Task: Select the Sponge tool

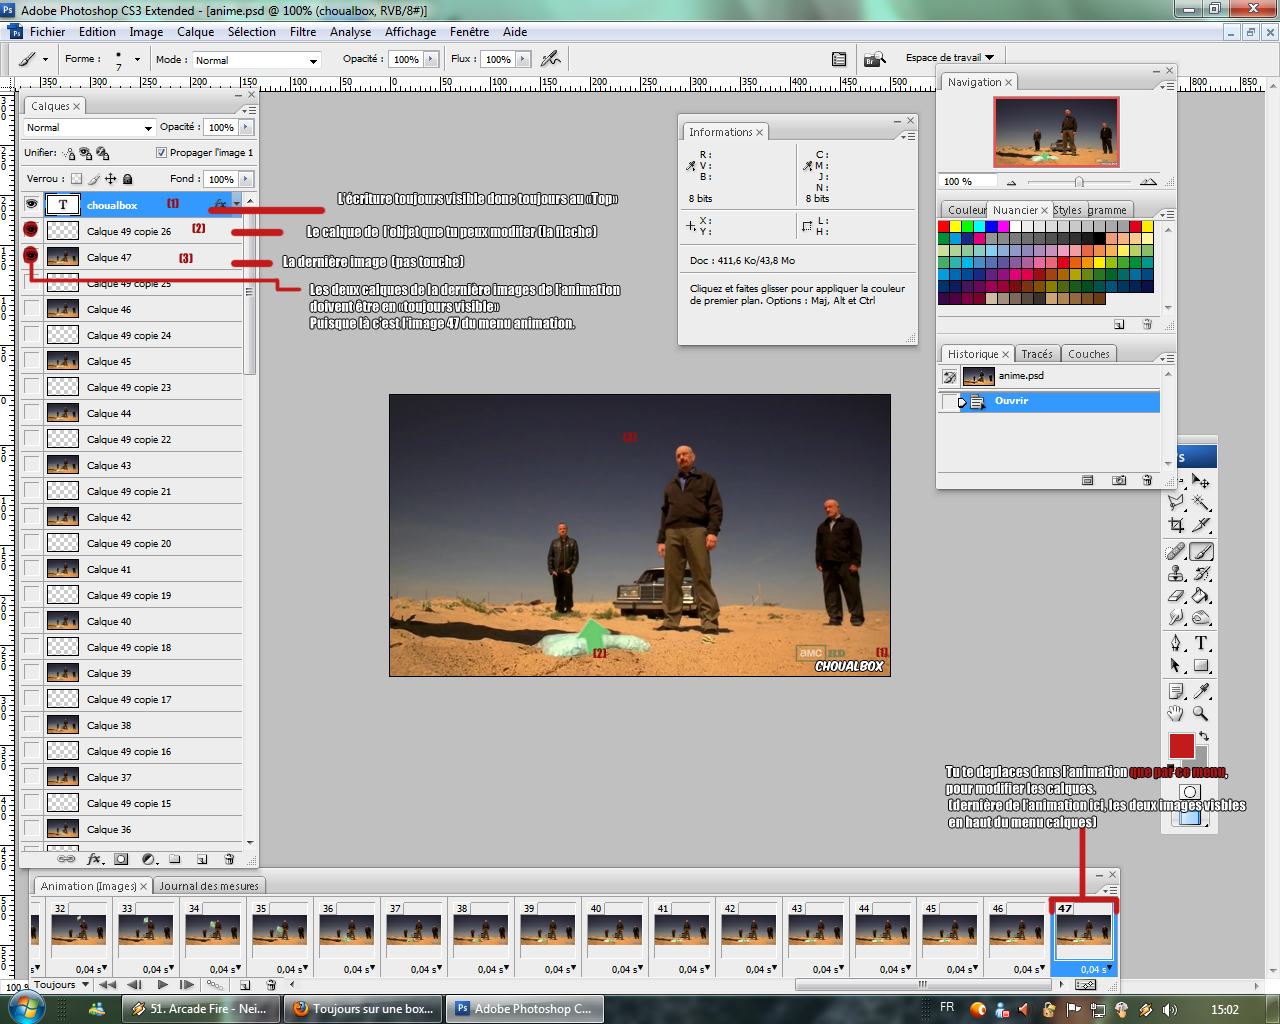Action: [1201, 618]
